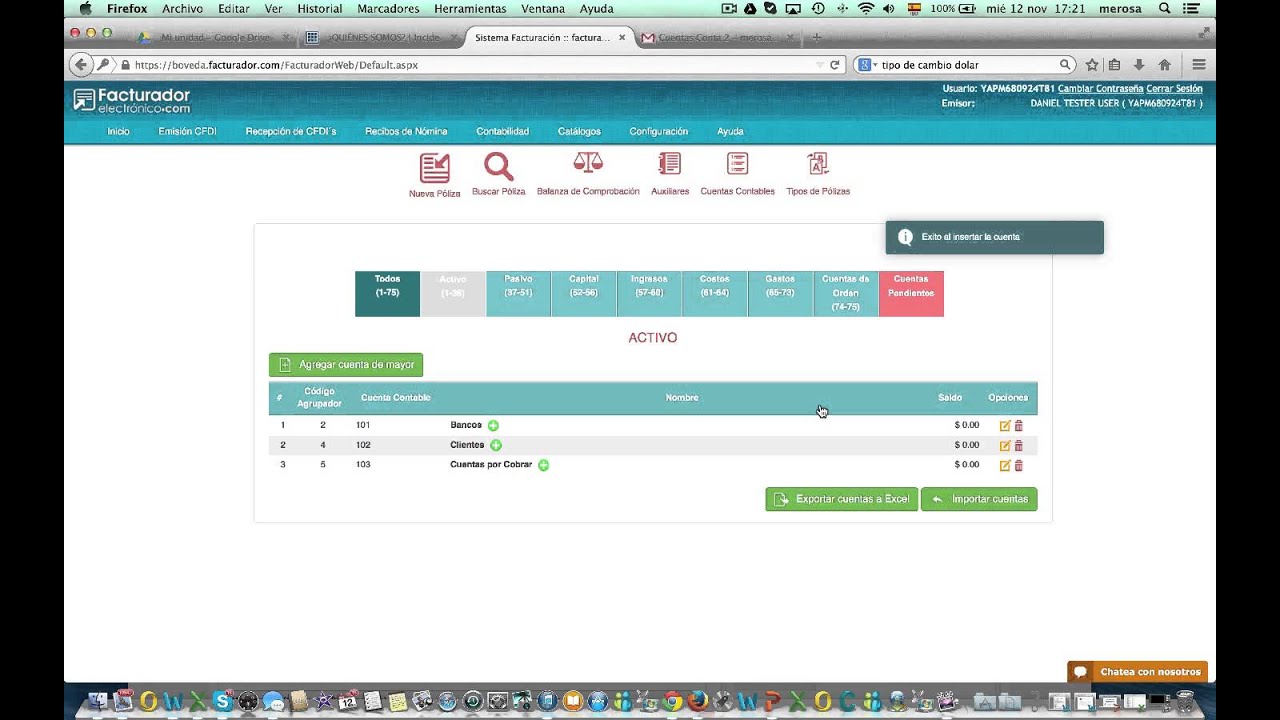1280x720 pixels.
Task: Select the Ingresos (57-60) tab
Action: coord(649,294)
